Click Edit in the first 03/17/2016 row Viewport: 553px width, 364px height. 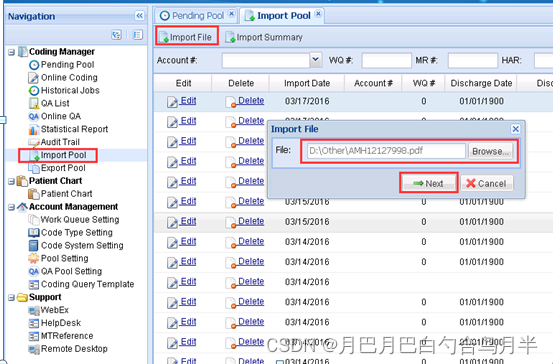point(188,101)
